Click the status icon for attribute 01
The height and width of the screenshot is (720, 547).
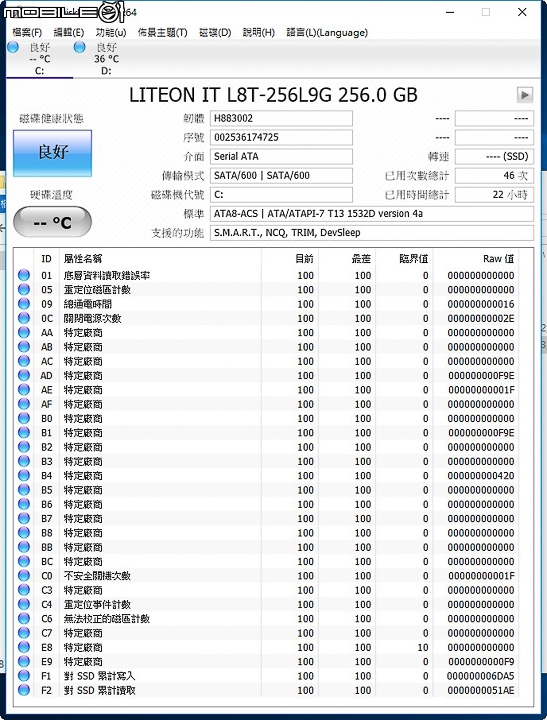coord(24,275)
